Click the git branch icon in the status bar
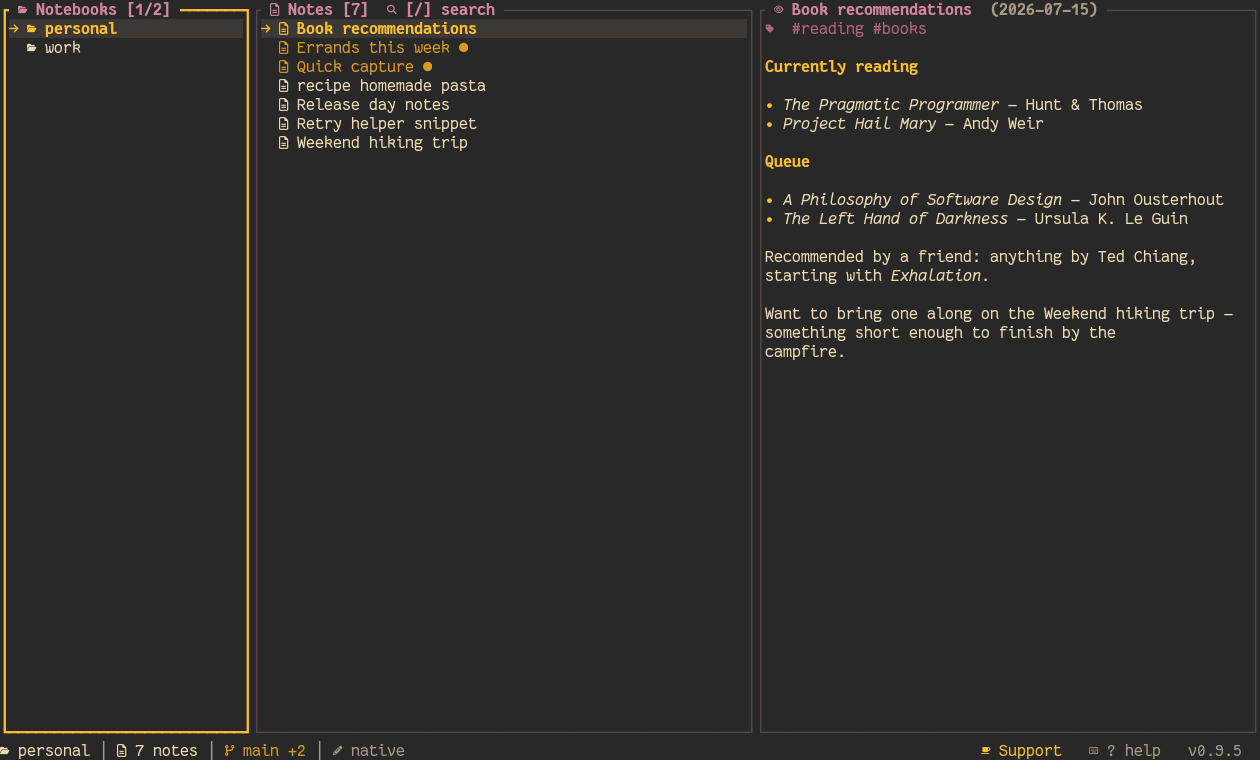1260x760 pixels. pos(230,751)
